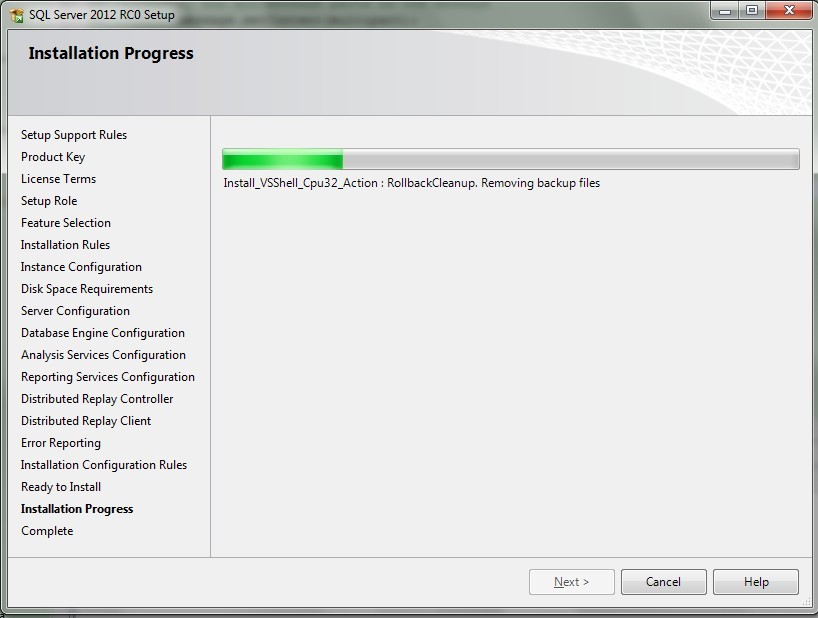
Task: Select the Product Key step
Action: pyautogui.click(x=53, y=157)
